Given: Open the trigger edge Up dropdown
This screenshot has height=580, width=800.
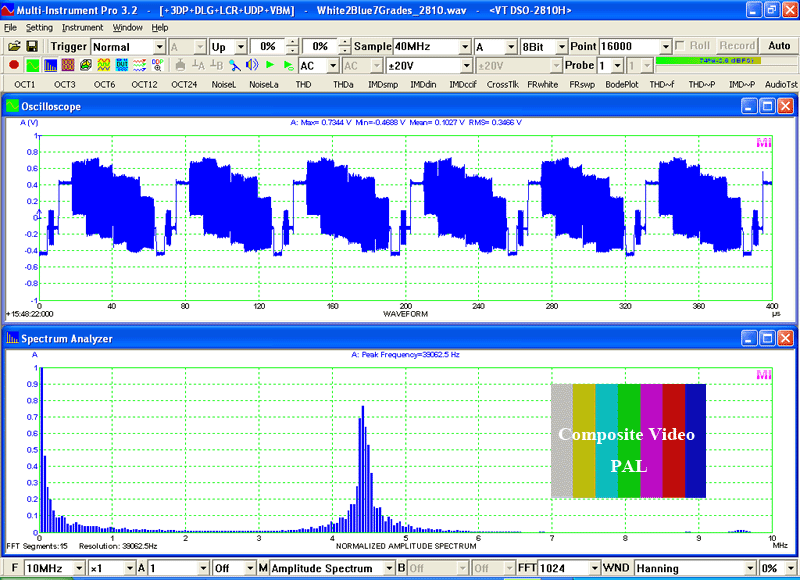Looking at the screenshot, I should coord(241,47).
